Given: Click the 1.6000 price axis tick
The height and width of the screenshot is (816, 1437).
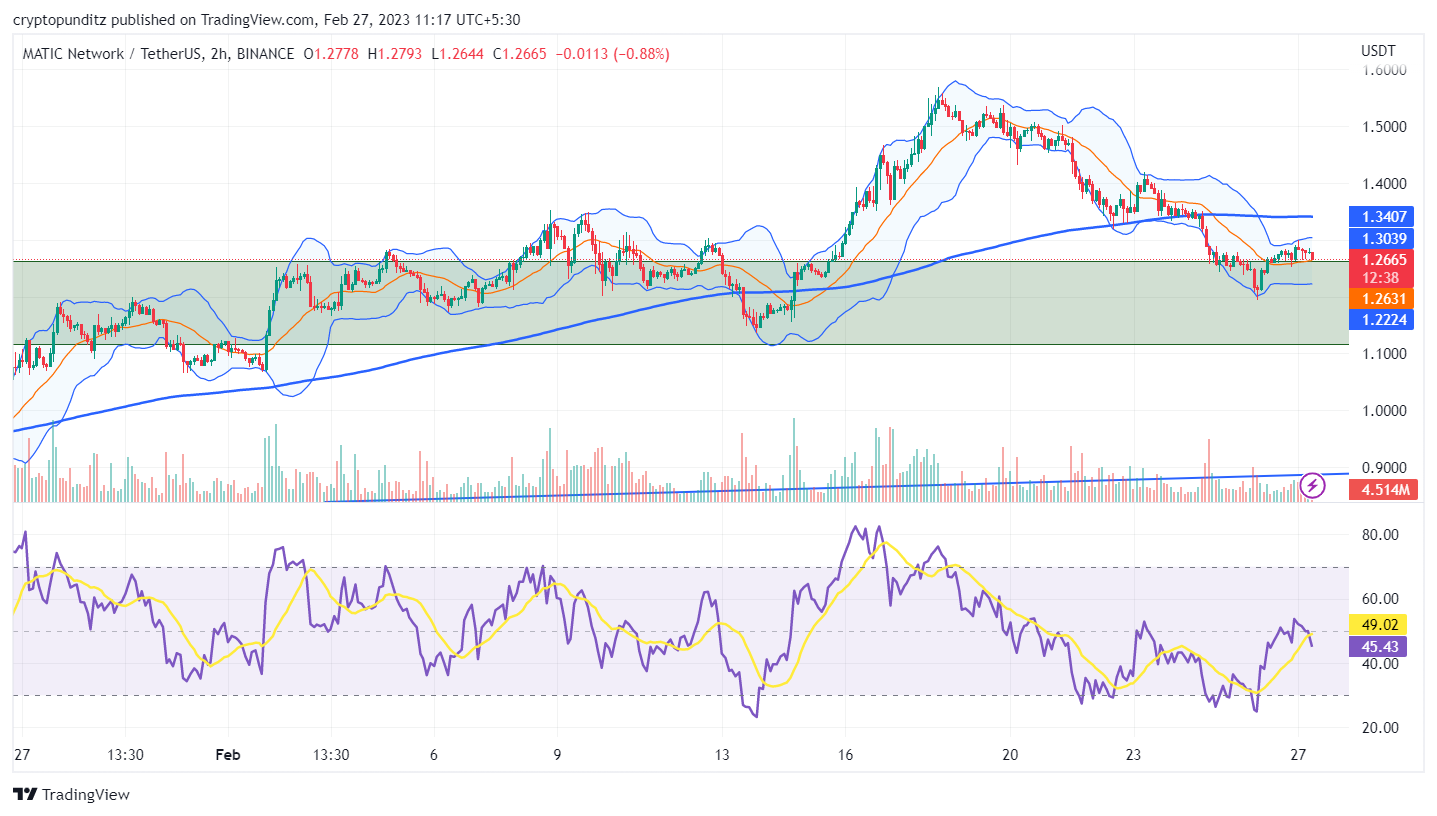Looking at the screenshot, I should pyautogui.click(x=1384, y=70).
